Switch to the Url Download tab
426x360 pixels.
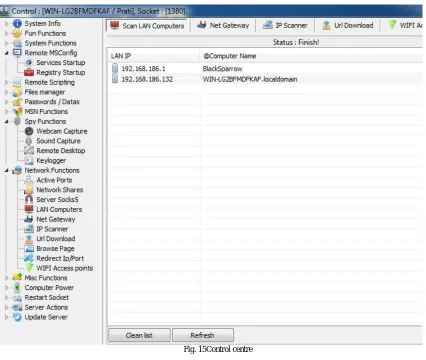pyautogui.click(x=348, y=25)
